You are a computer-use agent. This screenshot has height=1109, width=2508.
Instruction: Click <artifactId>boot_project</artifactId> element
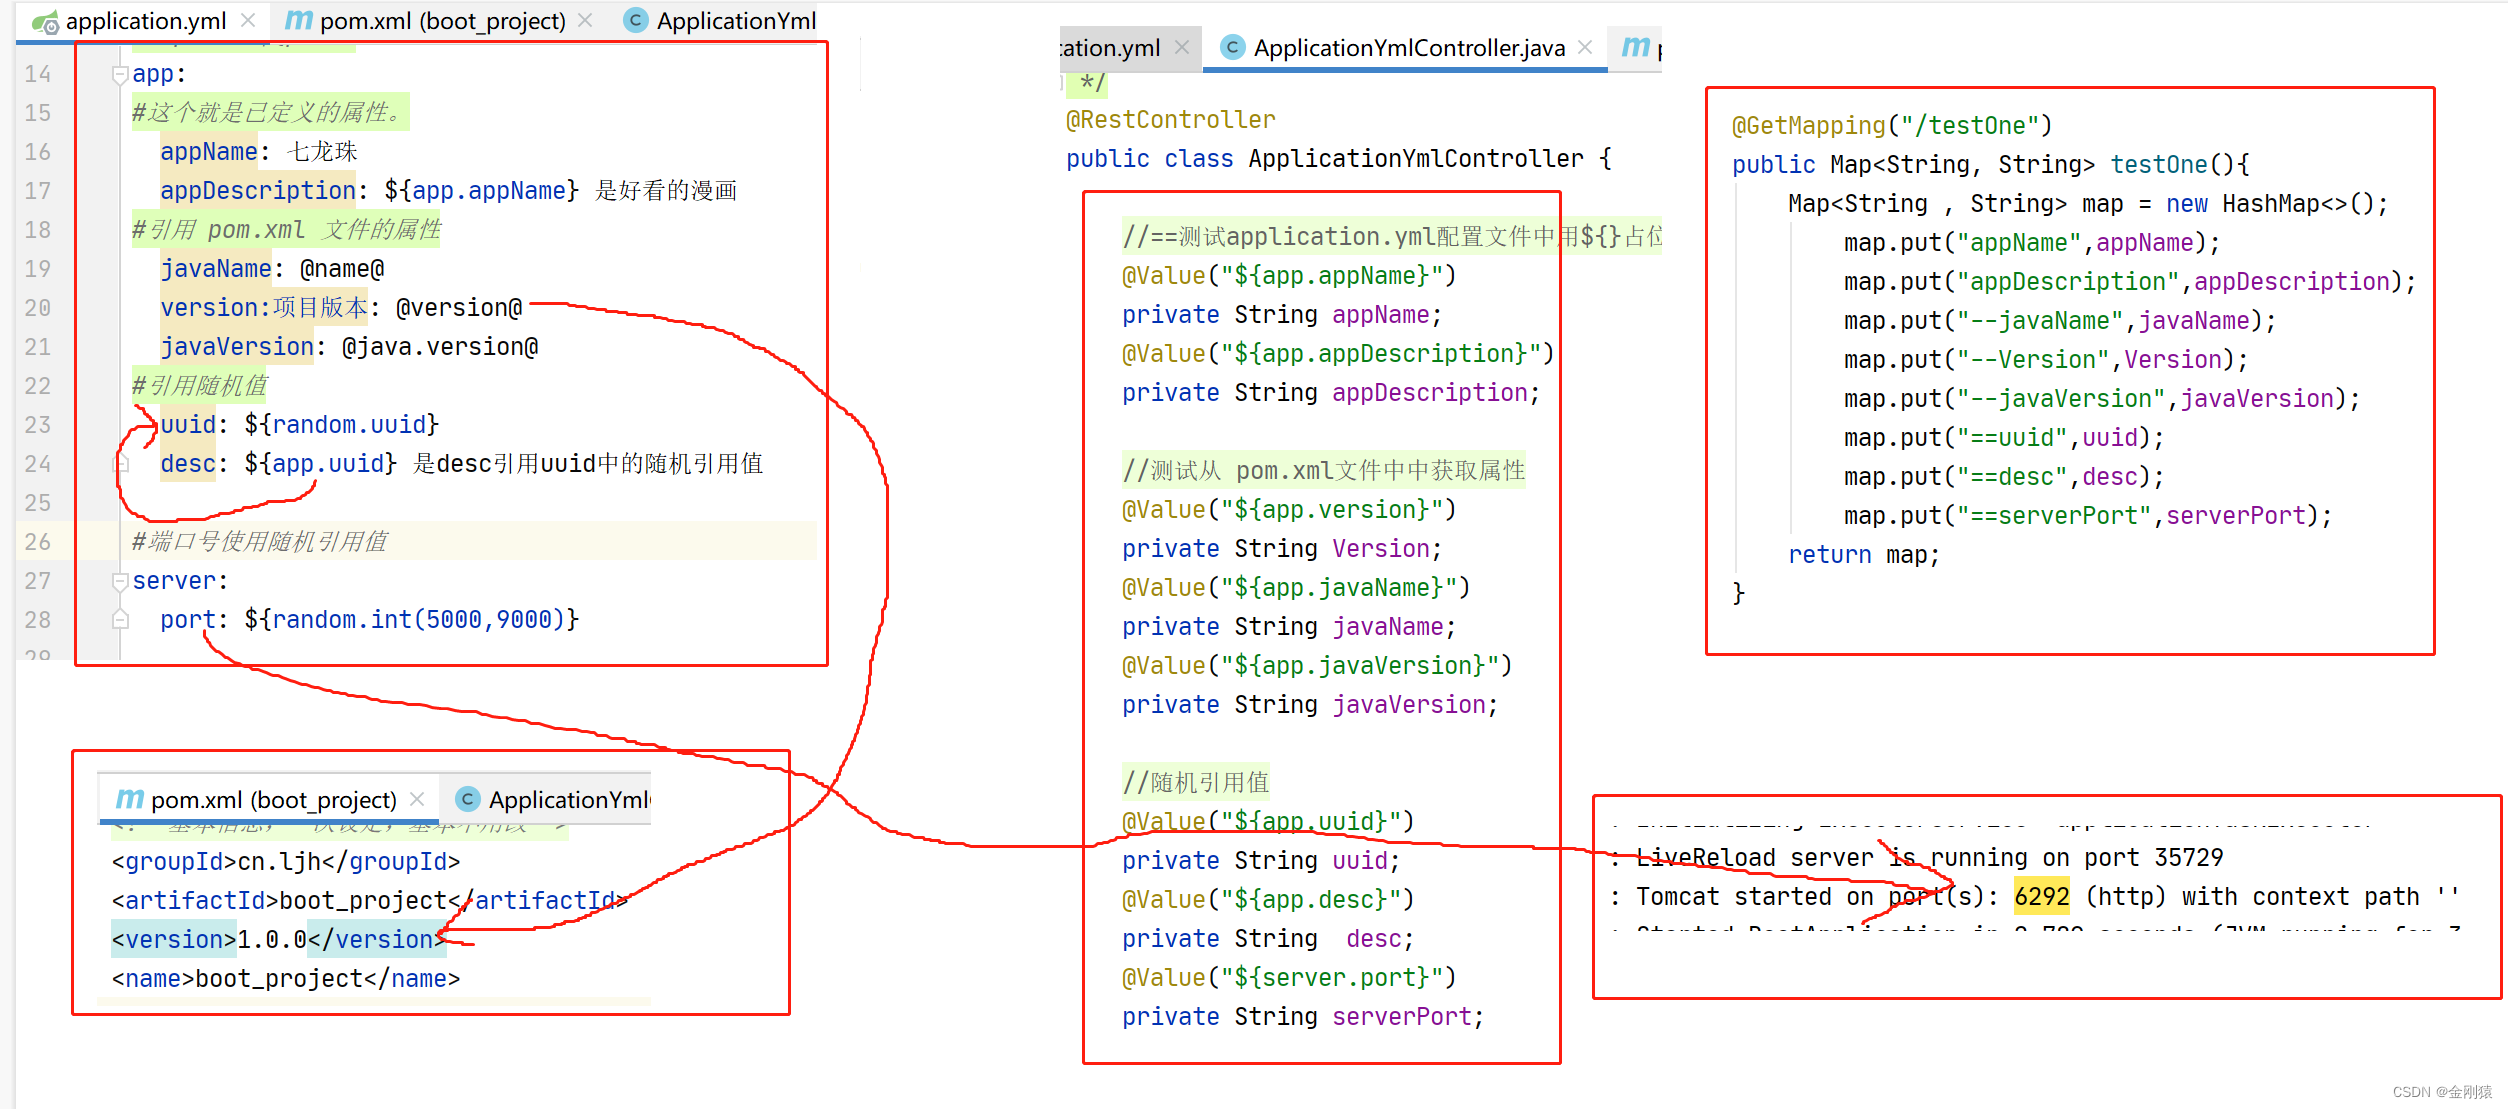click(x=370, y=901)
